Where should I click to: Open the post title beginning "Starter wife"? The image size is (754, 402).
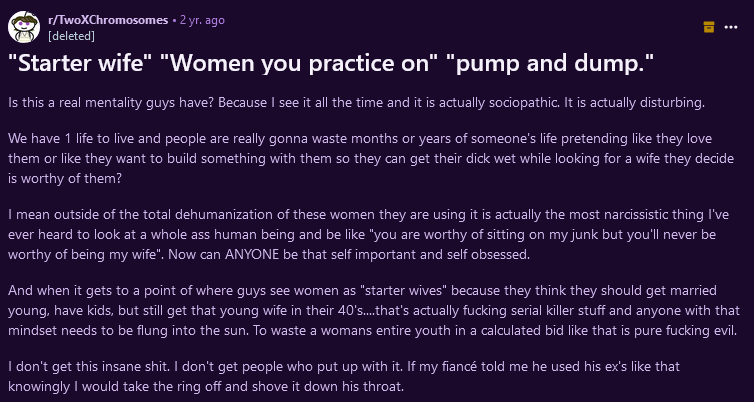(331, 63)
